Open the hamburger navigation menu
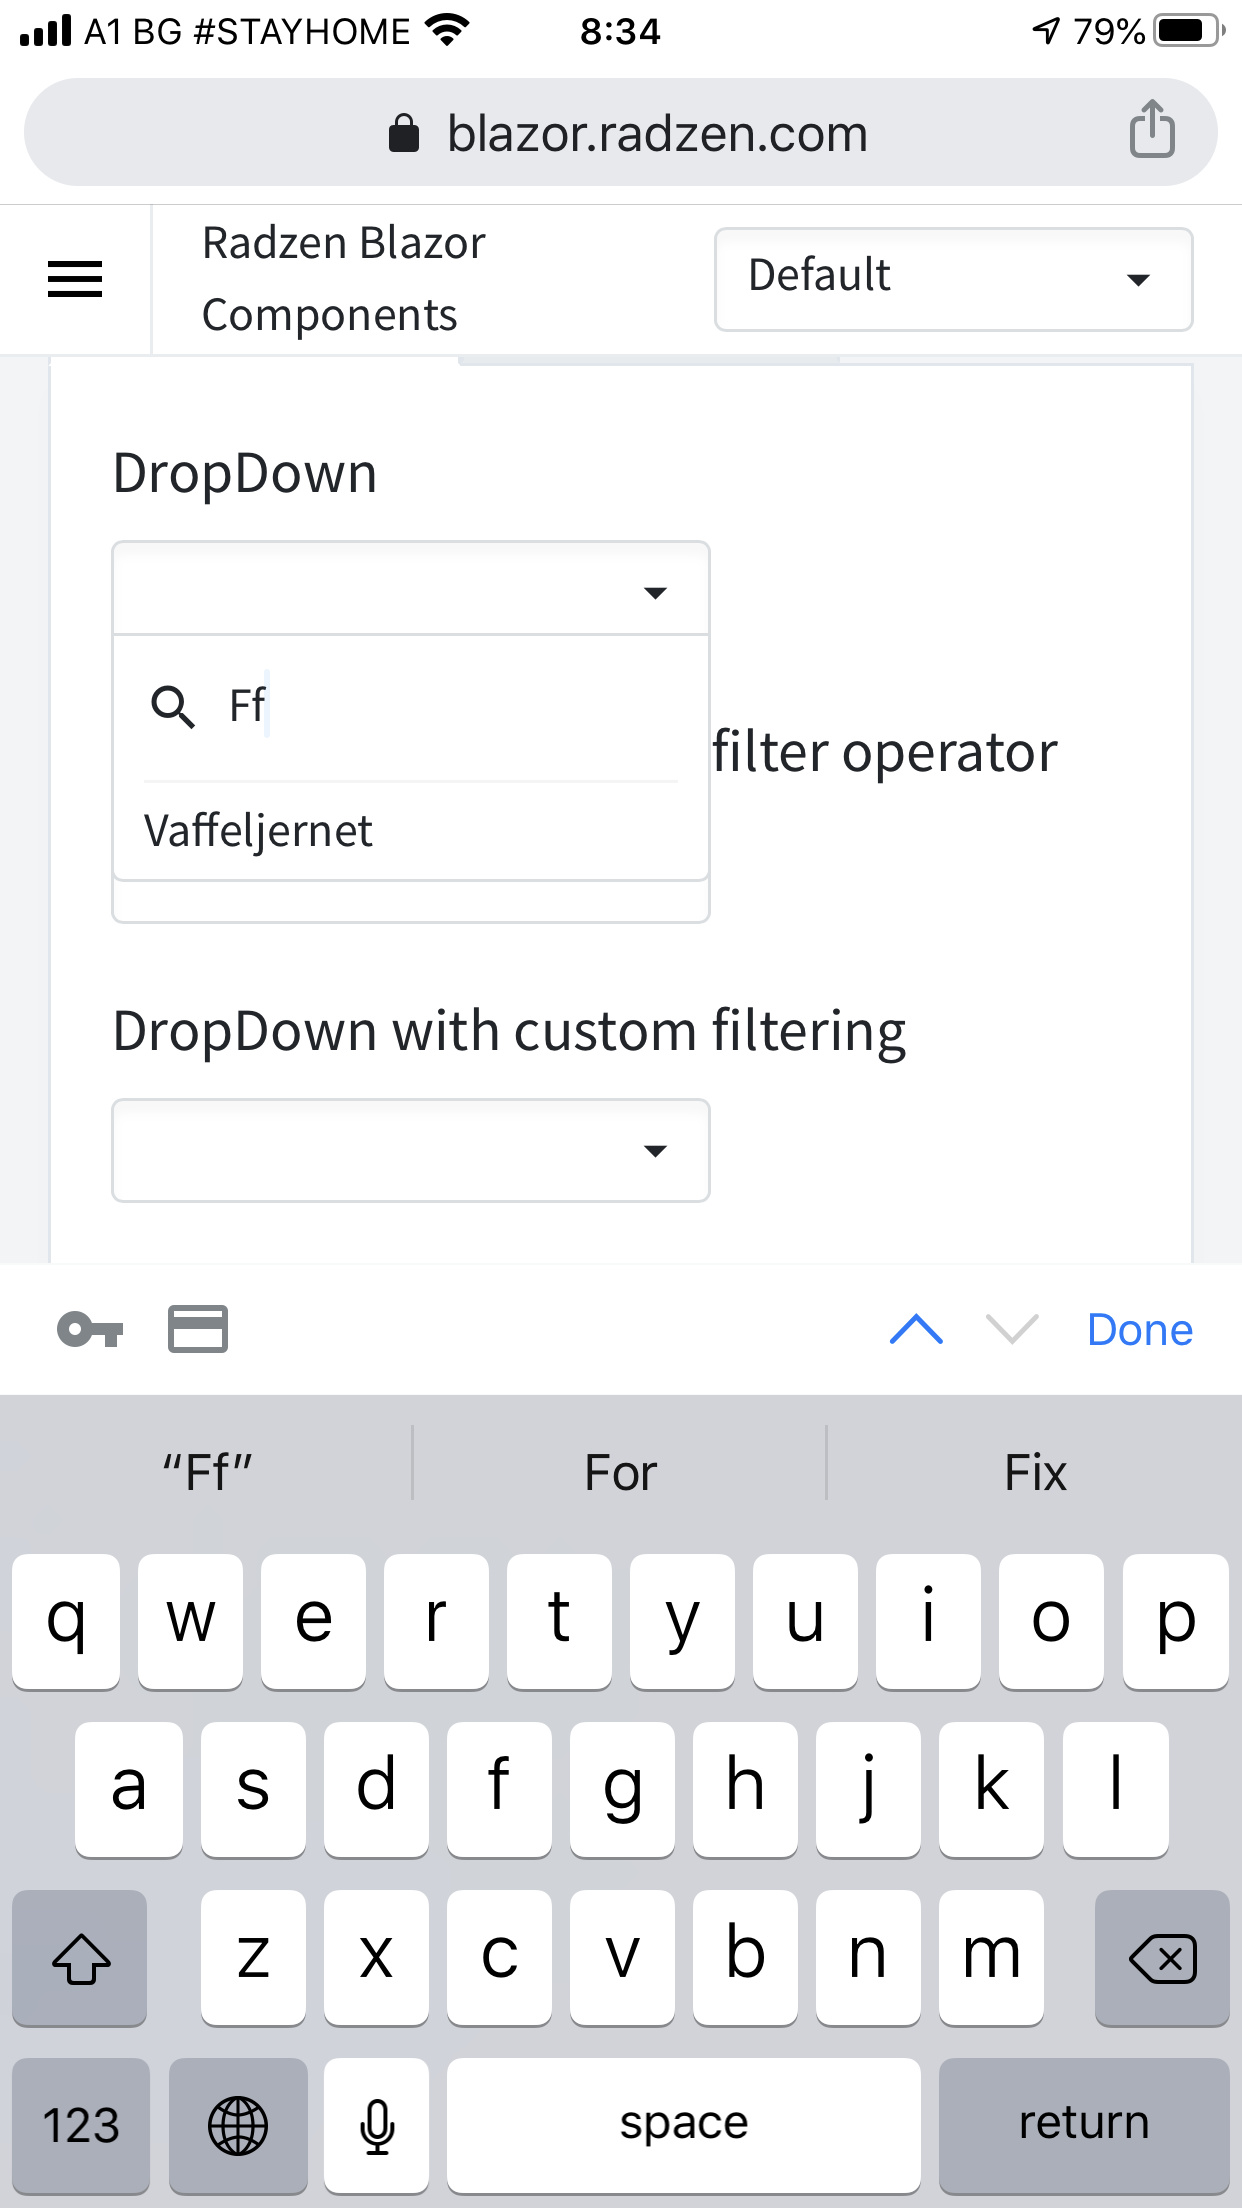The width and height of the screenshot is (1242, 2208). 75,279
